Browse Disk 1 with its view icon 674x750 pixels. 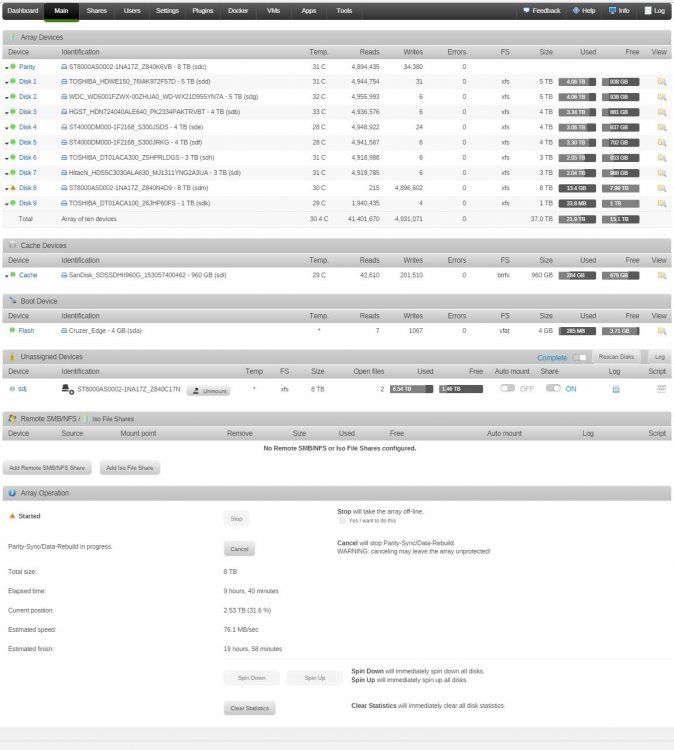click(x=662, y=82)
